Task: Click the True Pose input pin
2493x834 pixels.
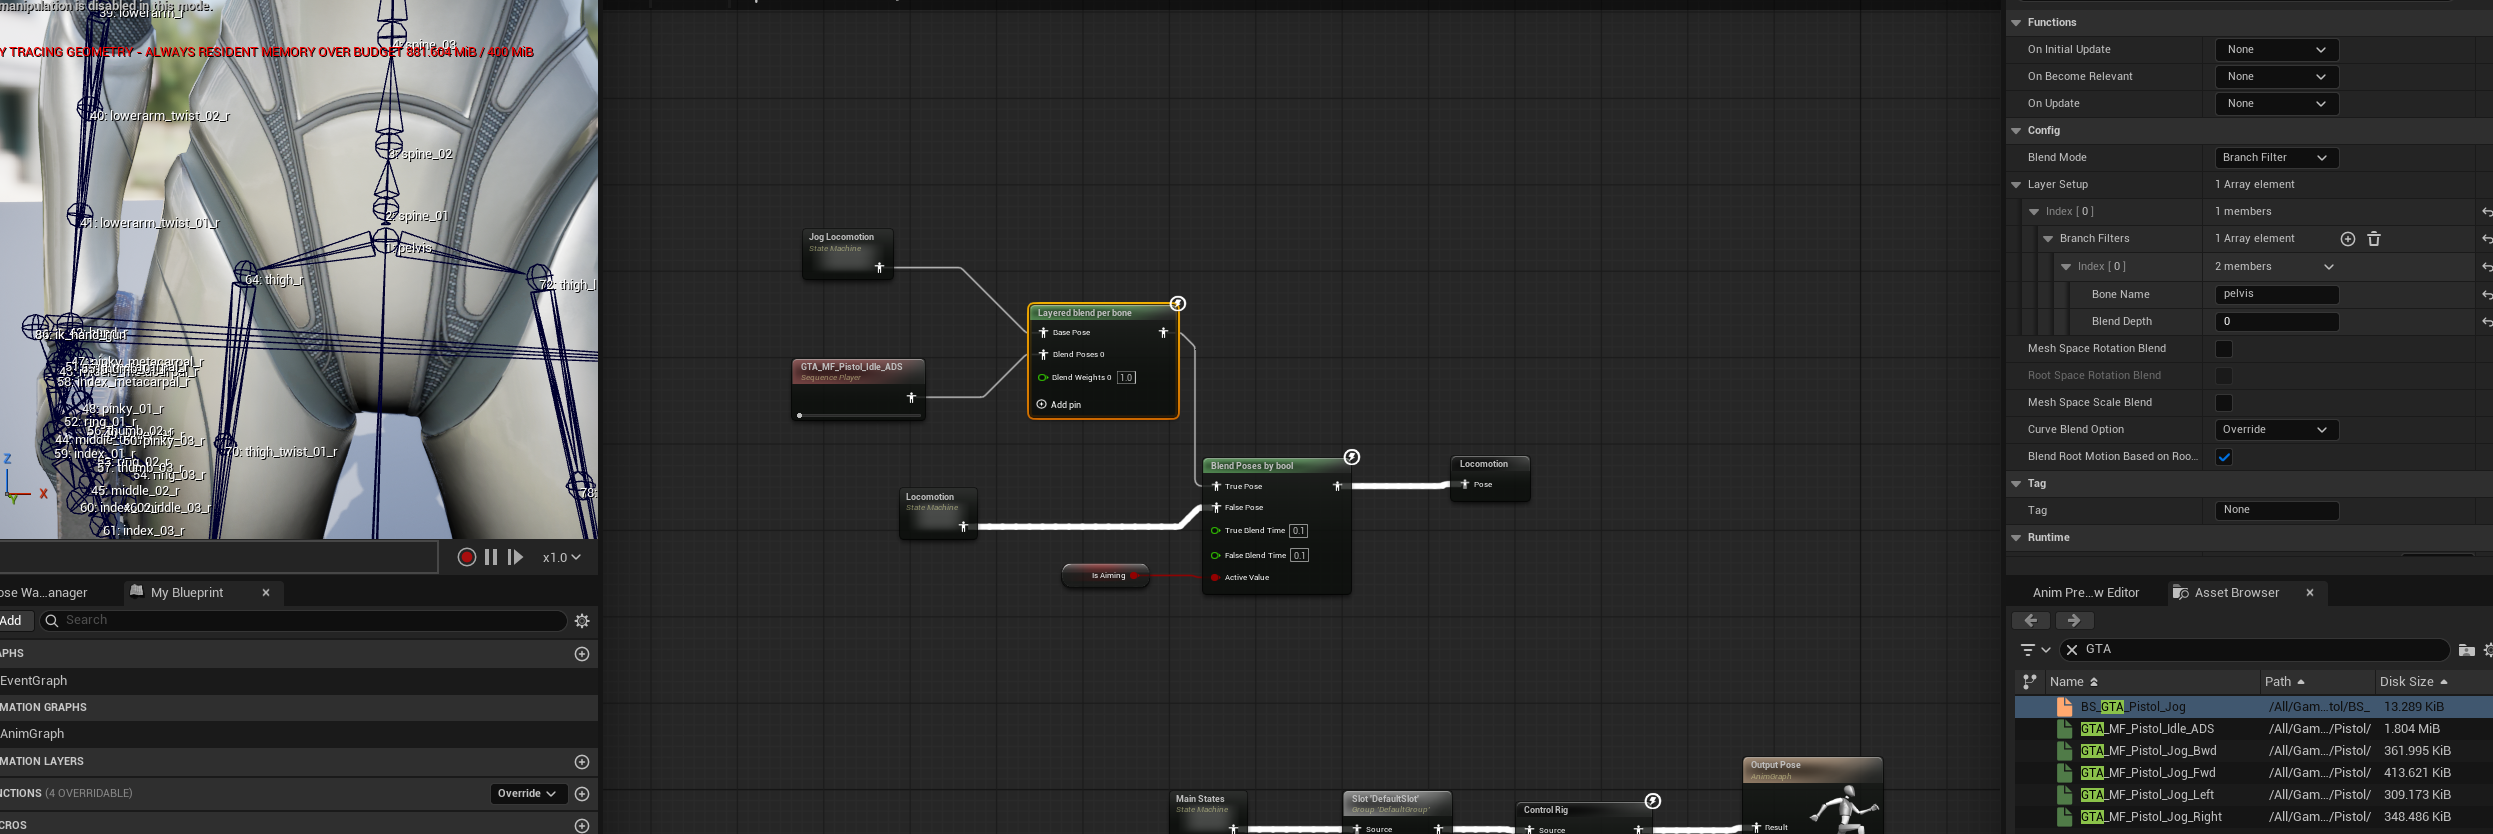Action: (1216, 487)
